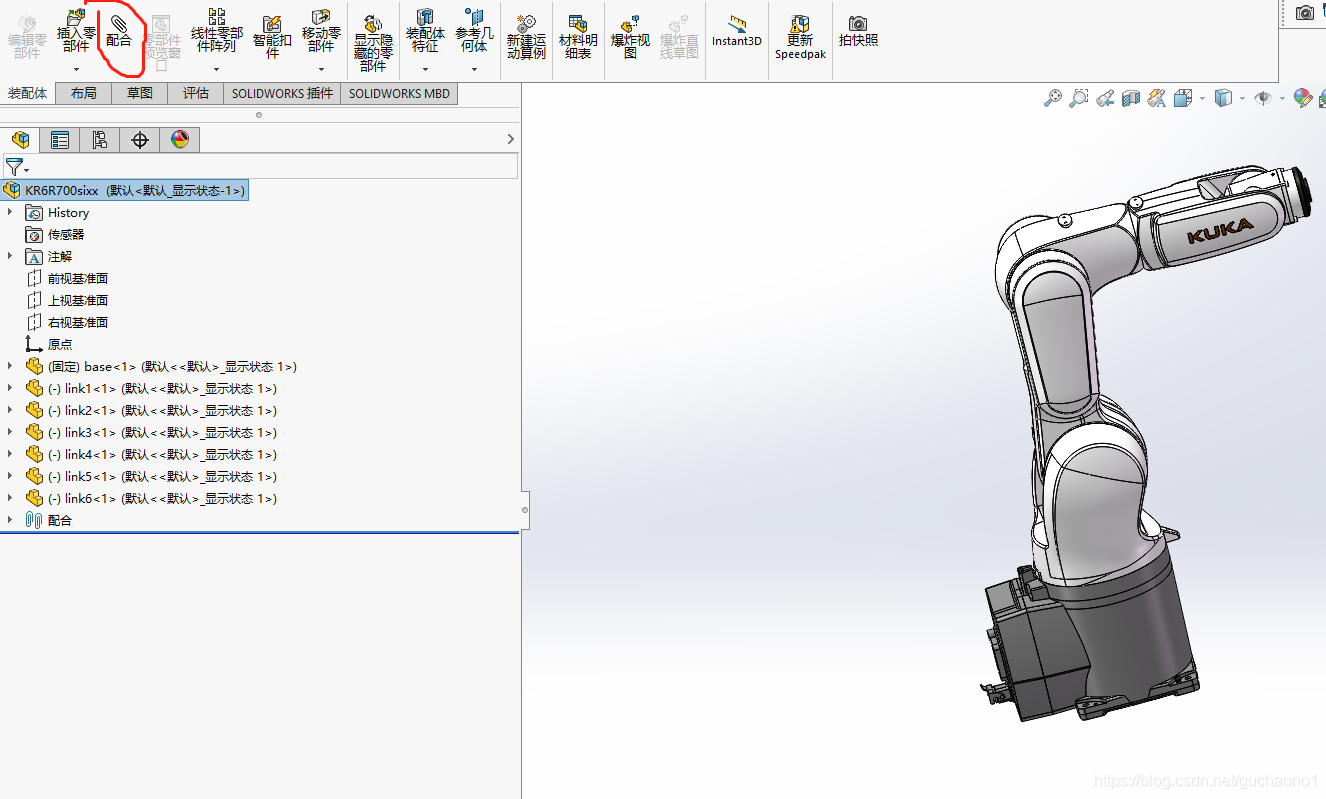Expand the History tree node
1326x799 pixels.
tap(10, 212)
